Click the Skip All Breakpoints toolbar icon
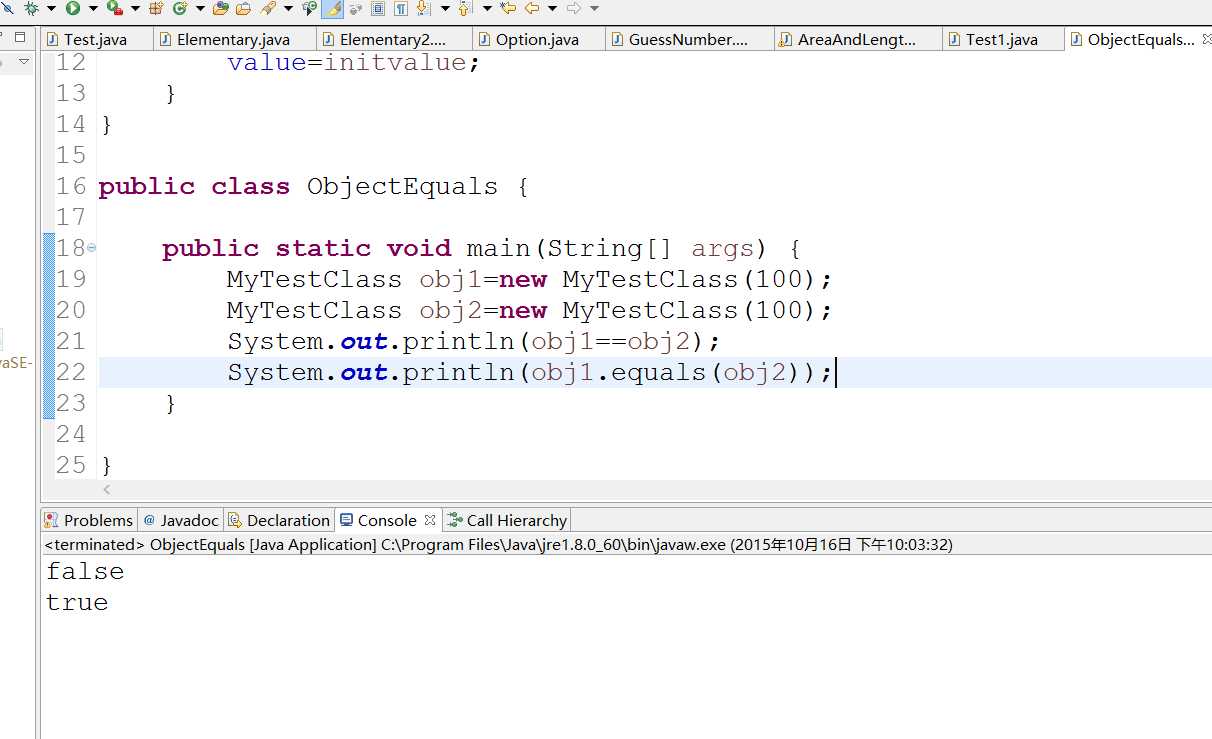This screenshot has width=1212, height=739. click(x=6, y=8)
